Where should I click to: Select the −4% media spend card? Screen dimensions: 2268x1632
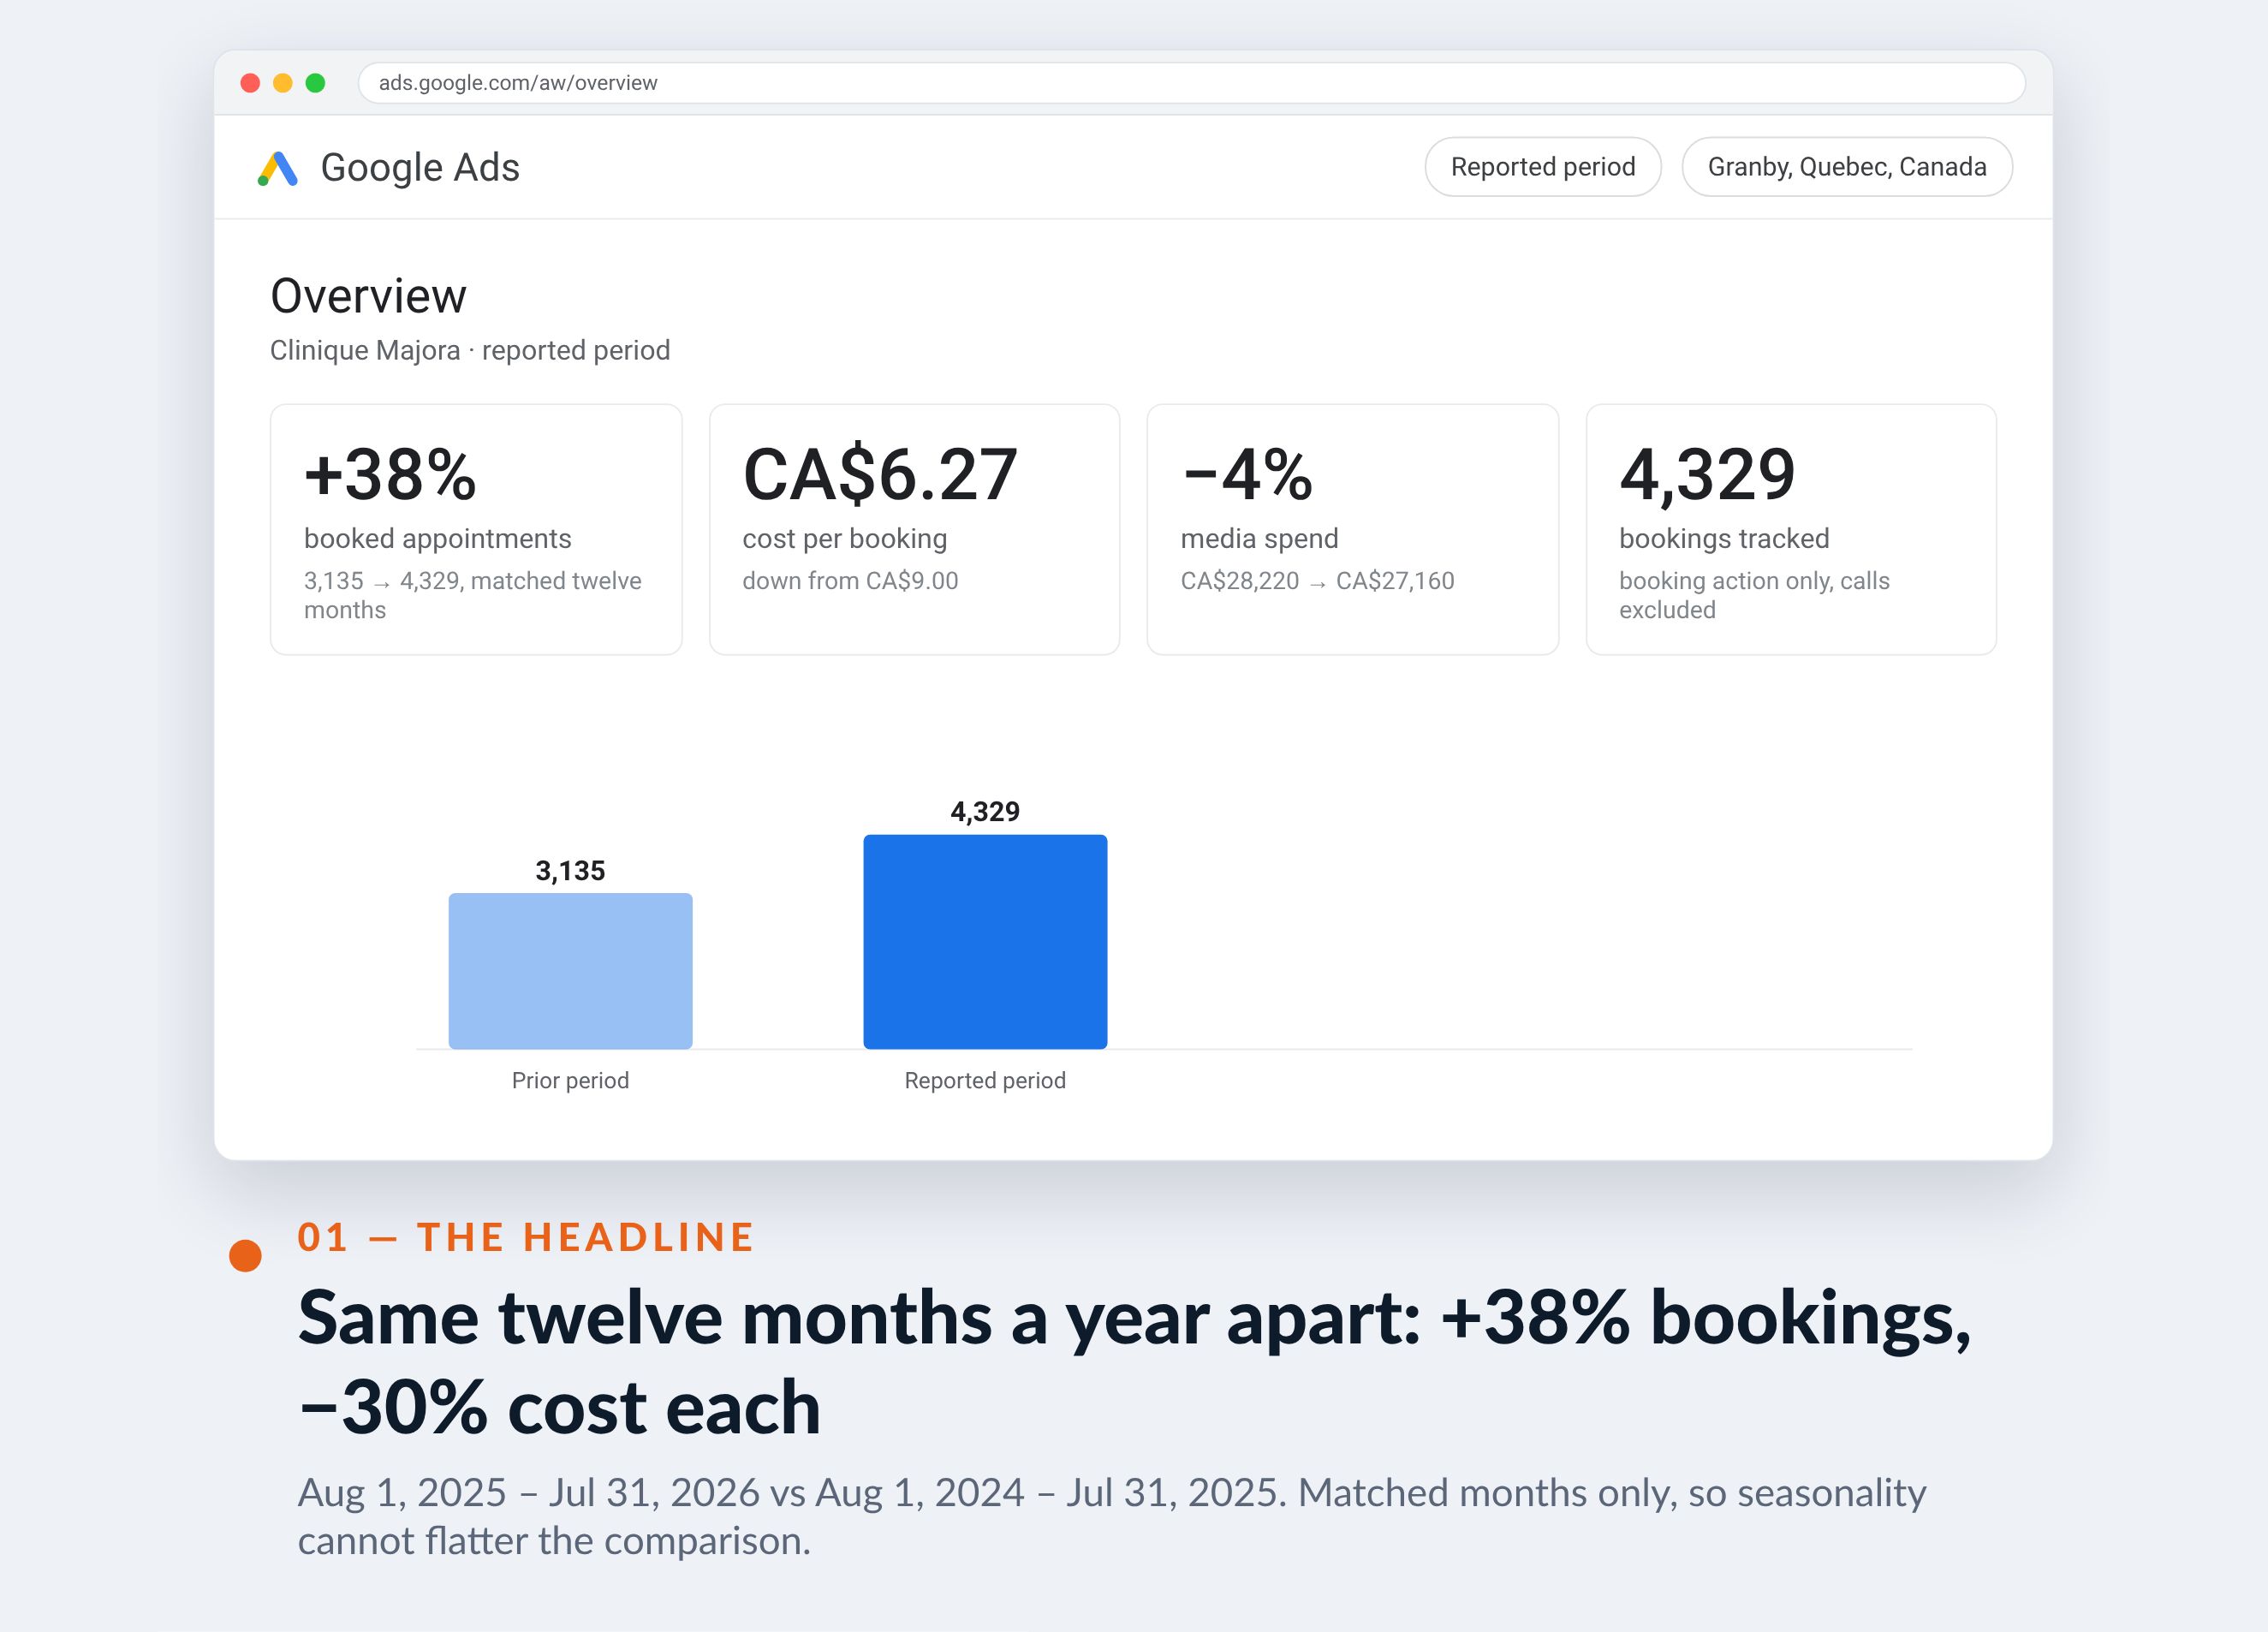[x=1352, y=529]
